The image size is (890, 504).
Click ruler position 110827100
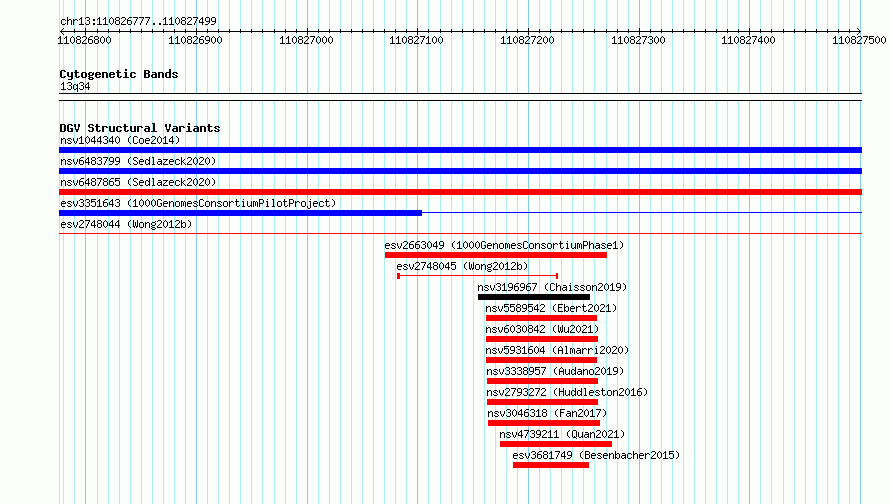[x=416, y=40]
